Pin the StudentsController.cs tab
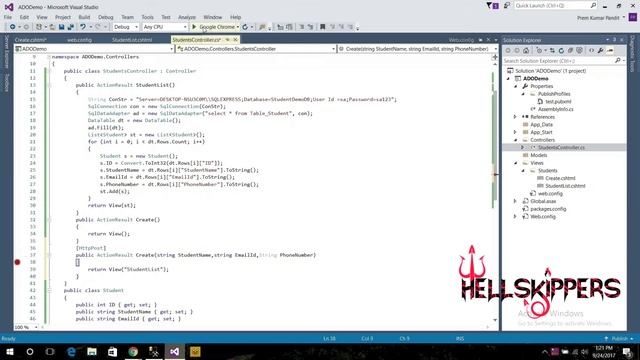The height and width of the screenshot is (360, 640). (x=228, y=40)
